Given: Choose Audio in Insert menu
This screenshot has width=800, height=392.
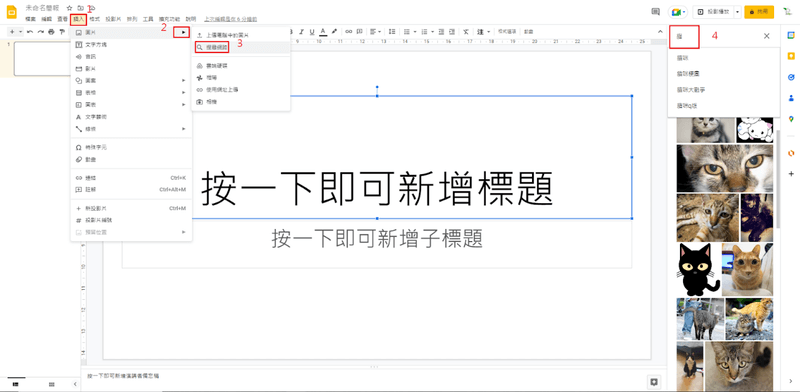Looking at the screenshot, I should click(x=131, y=57).
